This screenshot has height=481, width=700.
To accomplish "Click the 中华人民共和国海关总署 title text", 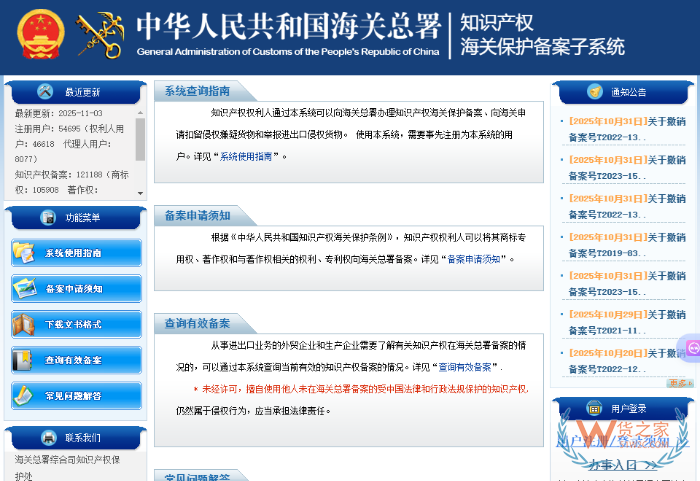I will click(x=288, y=26).
